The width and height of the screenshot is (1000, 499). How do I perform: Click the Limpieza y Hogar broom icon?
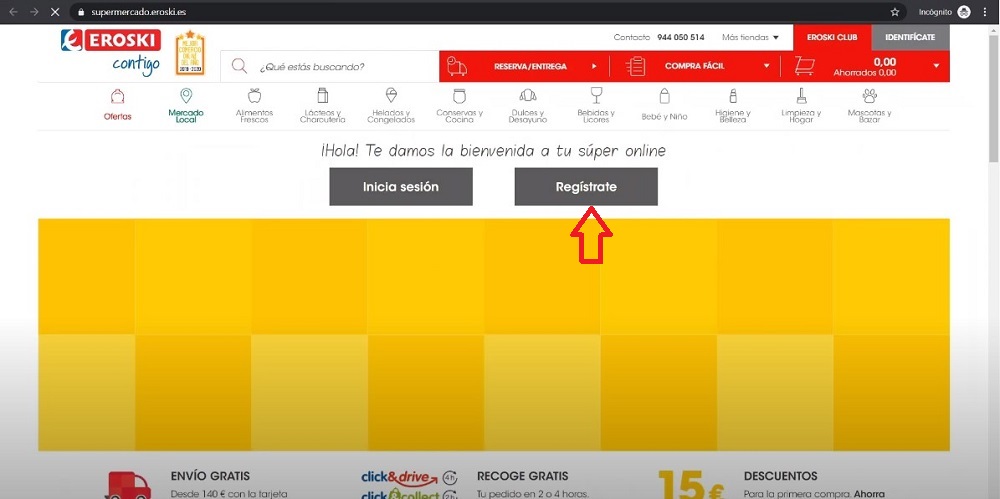pos(801,96)
